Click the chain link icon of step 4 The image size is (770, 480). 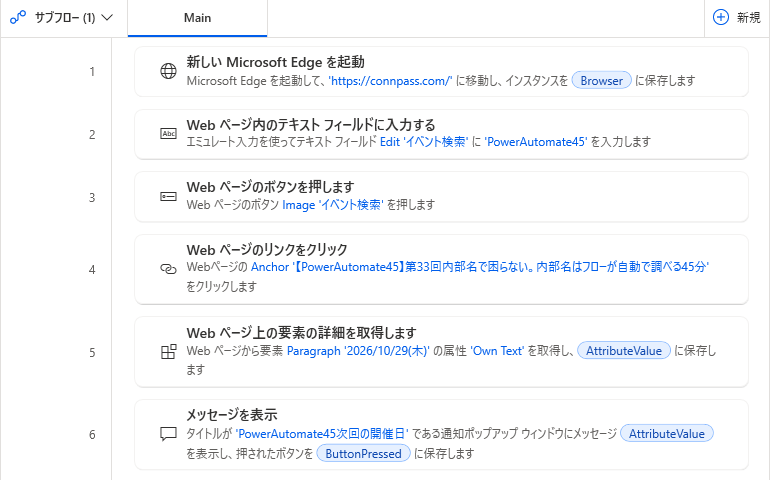tap(168, 269)
